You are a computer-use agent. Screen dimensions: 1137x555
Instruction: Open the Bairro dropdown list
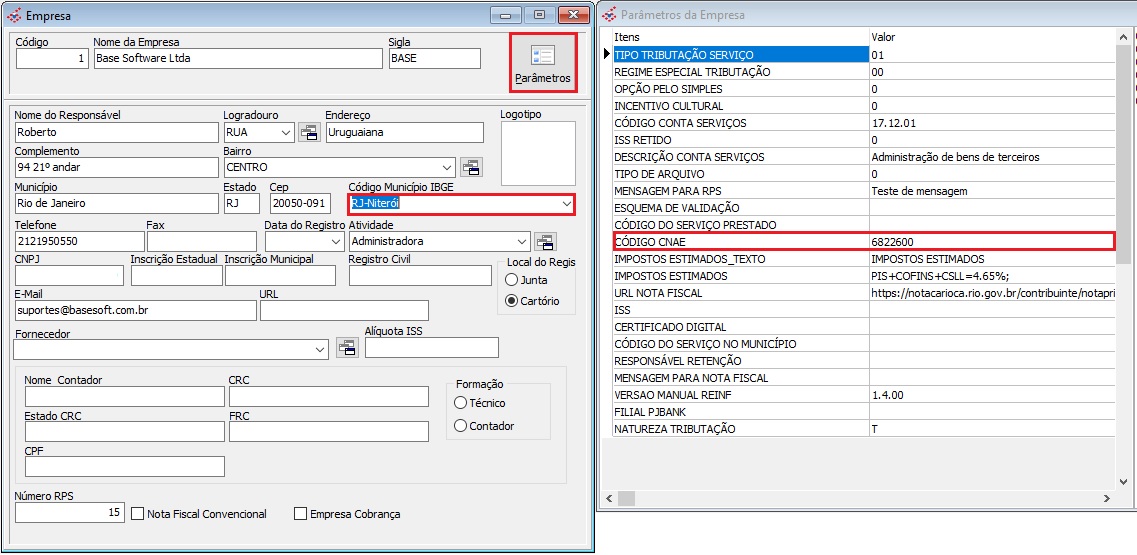coord(446,167)
